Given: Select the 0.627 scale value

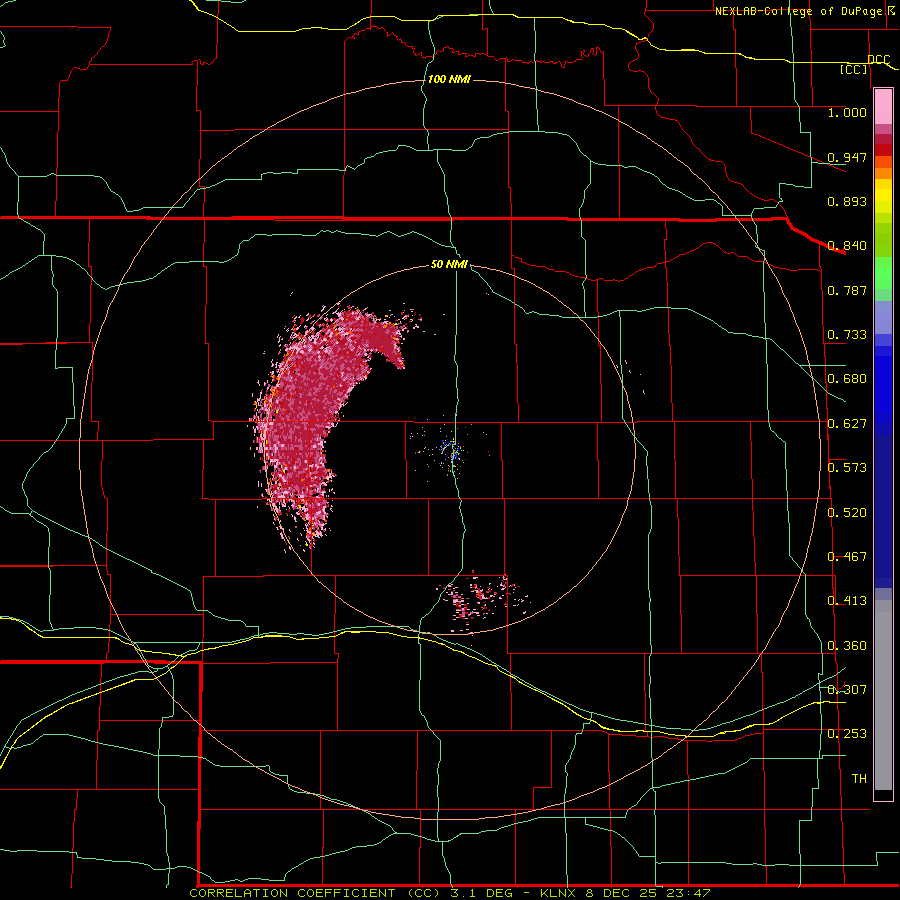Looking at the screenshot, I should click(847, 424).
